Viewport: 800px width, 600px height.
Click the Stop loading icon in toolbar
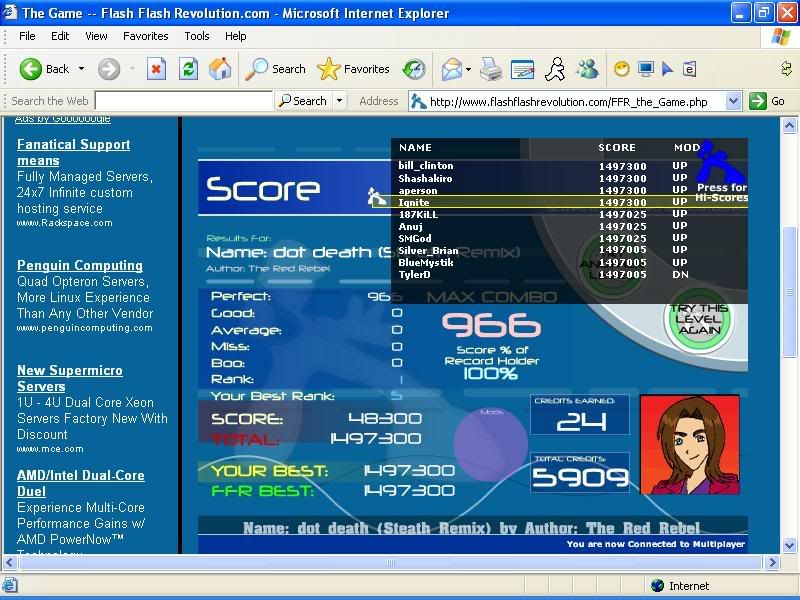pos(156,69)
